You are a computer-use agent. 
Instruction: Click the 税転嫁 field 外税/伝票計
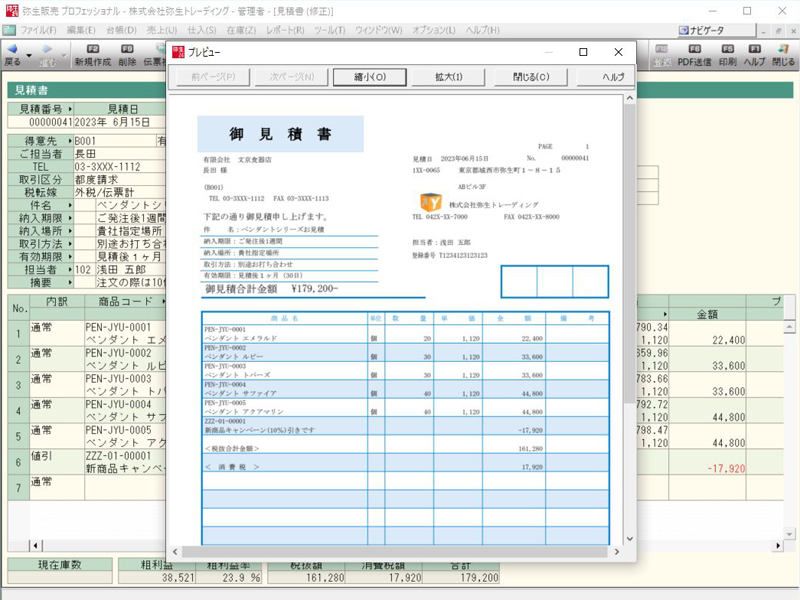pos(120,192)
